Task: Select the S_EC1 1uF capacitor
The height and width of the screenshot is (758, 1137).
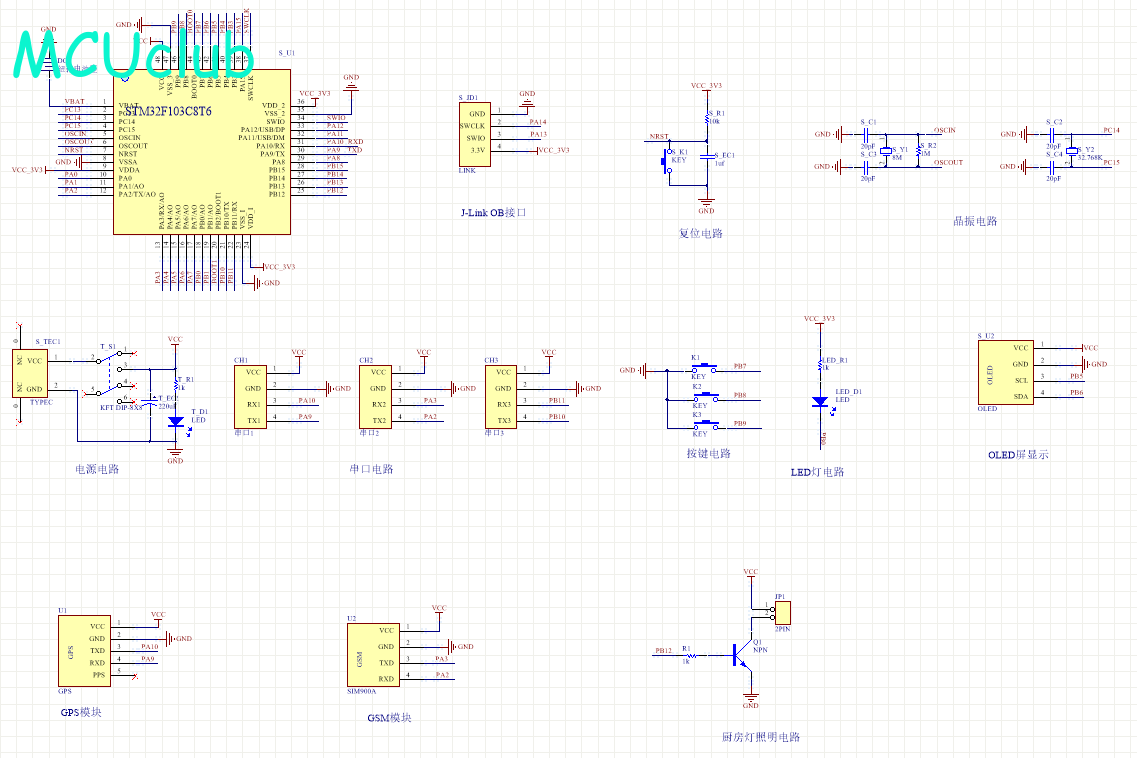Action: [x=707, y=157]
